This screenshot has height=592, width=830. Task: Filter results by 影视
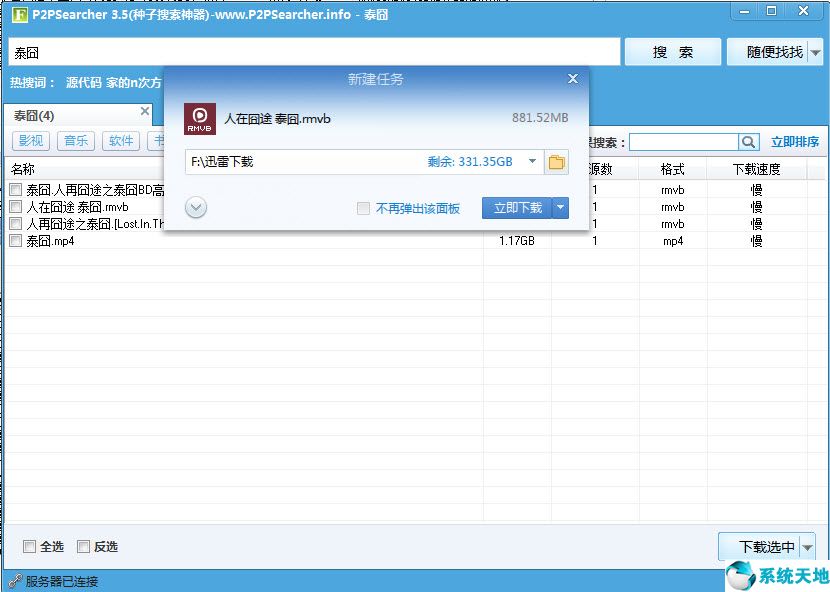point(31,141)
